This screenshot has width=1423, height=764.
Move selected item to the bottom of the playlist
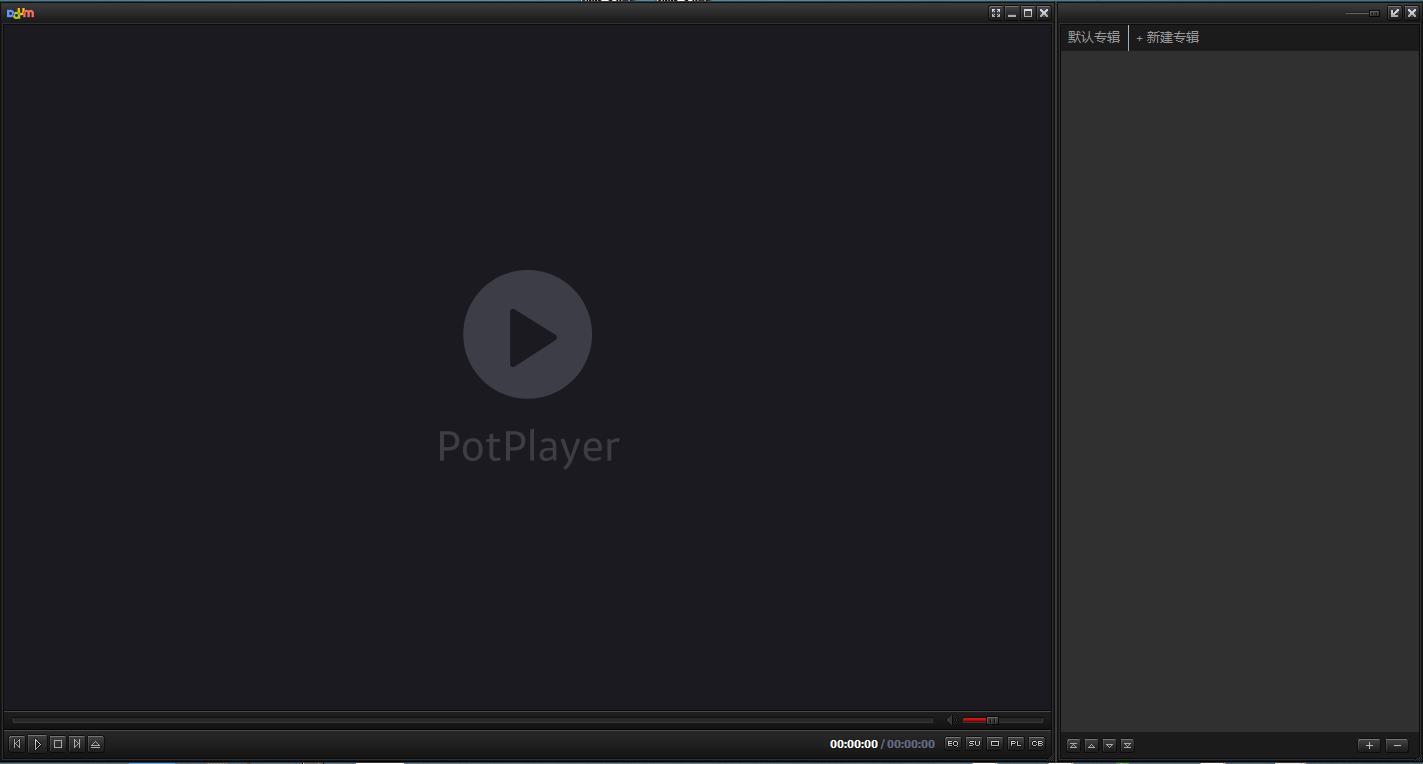click(x=1127, y=745)
